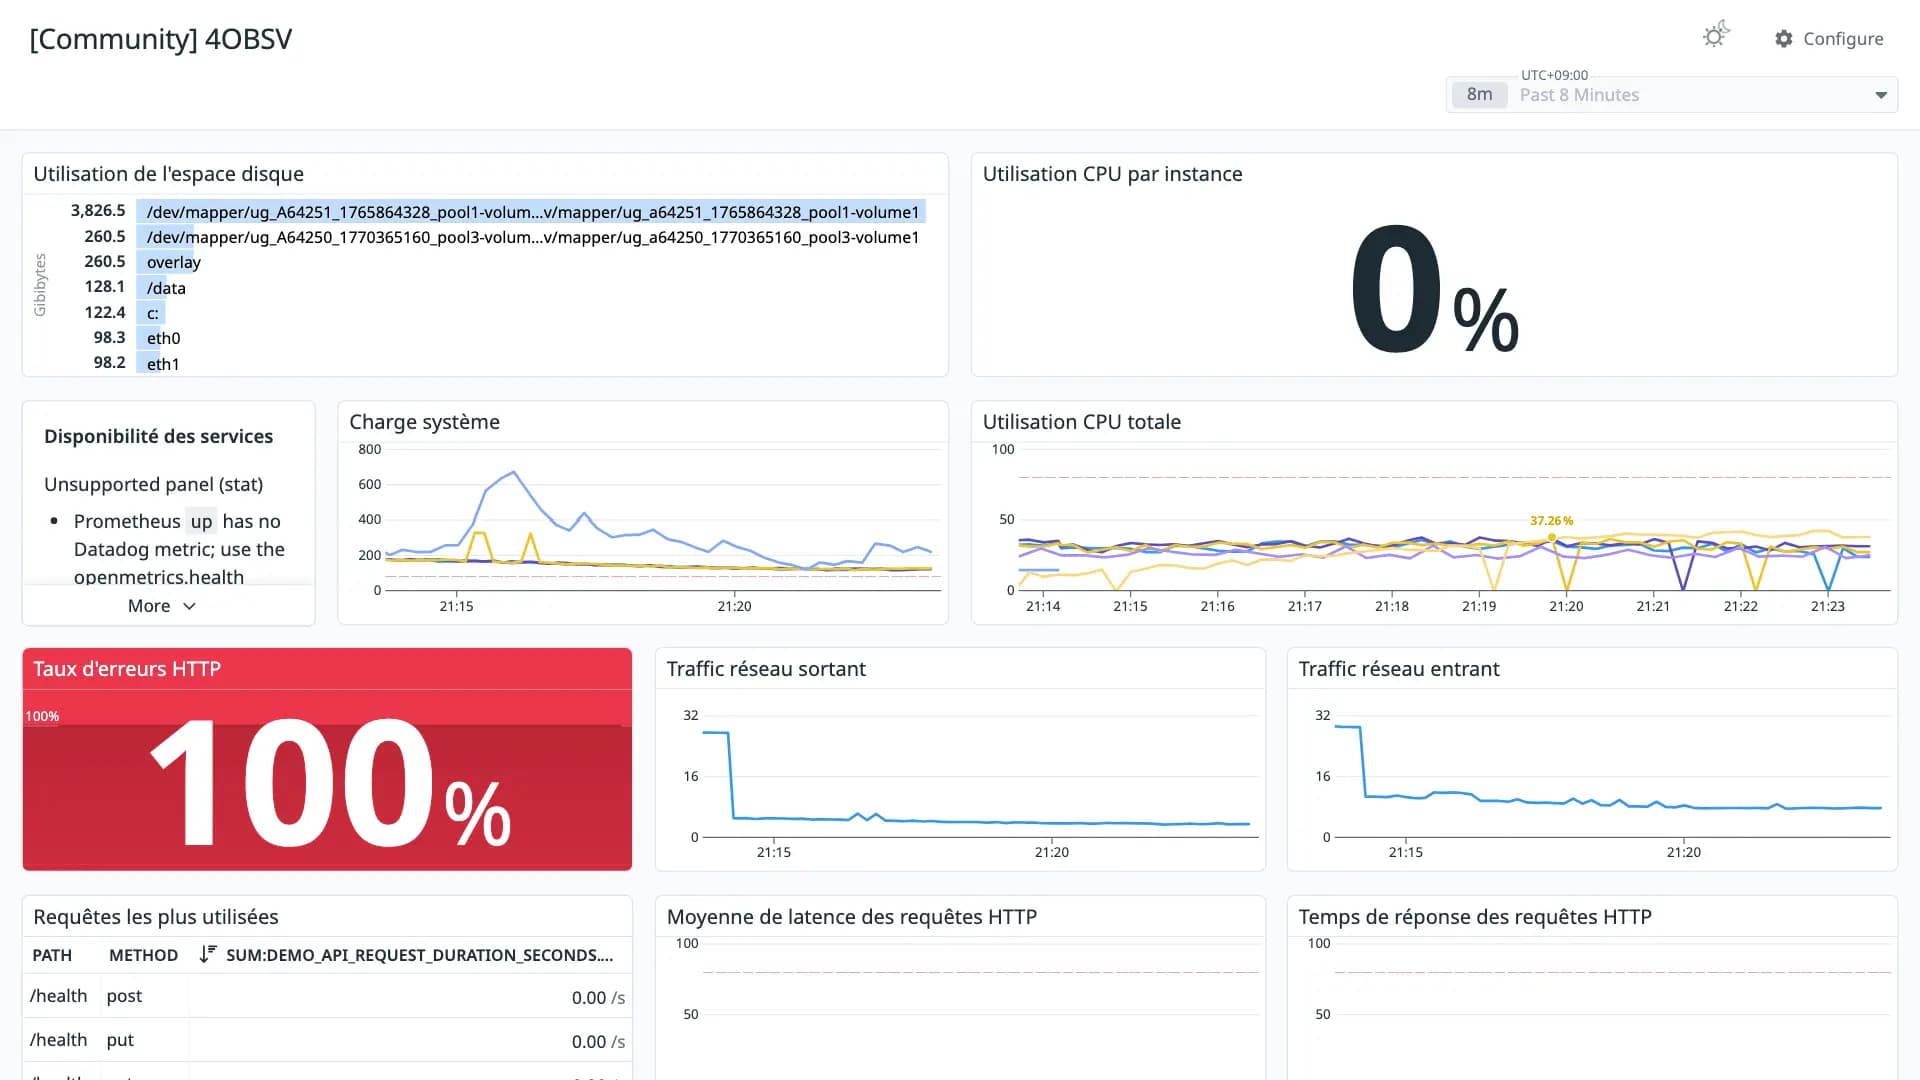This screenshot has width=1920, height=1080.
Task: Sort table by PATH column
Action: click(52, 955)
